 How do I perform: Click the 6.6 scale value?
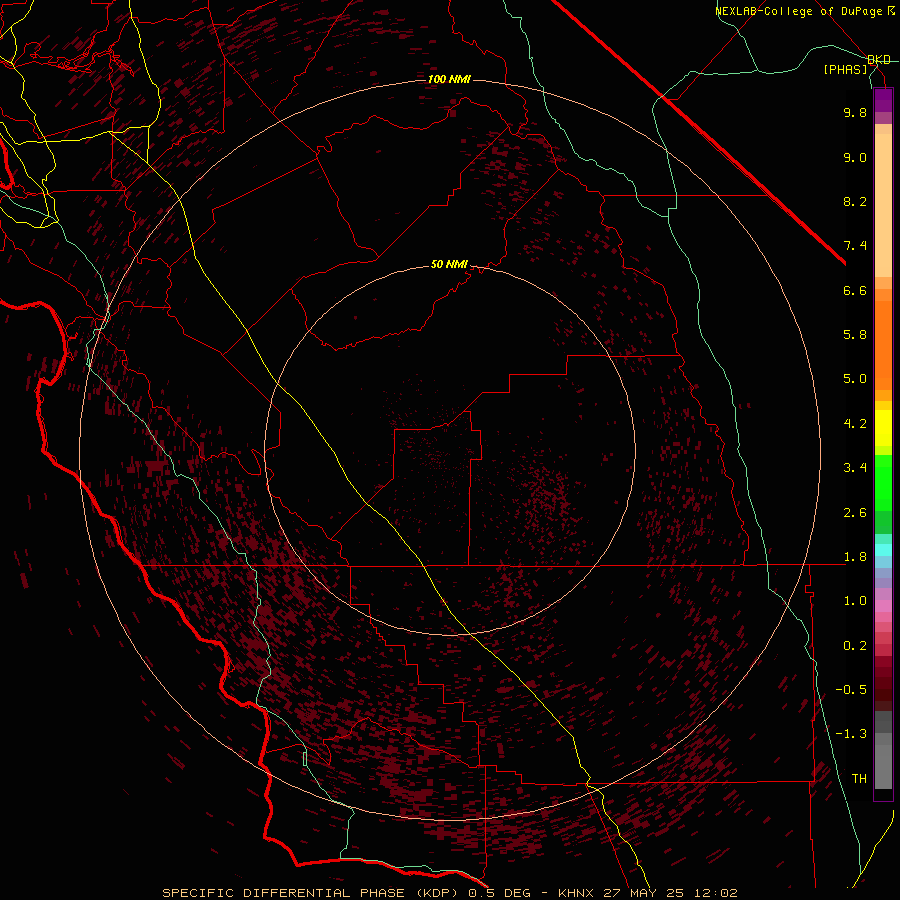click(855, 290)
